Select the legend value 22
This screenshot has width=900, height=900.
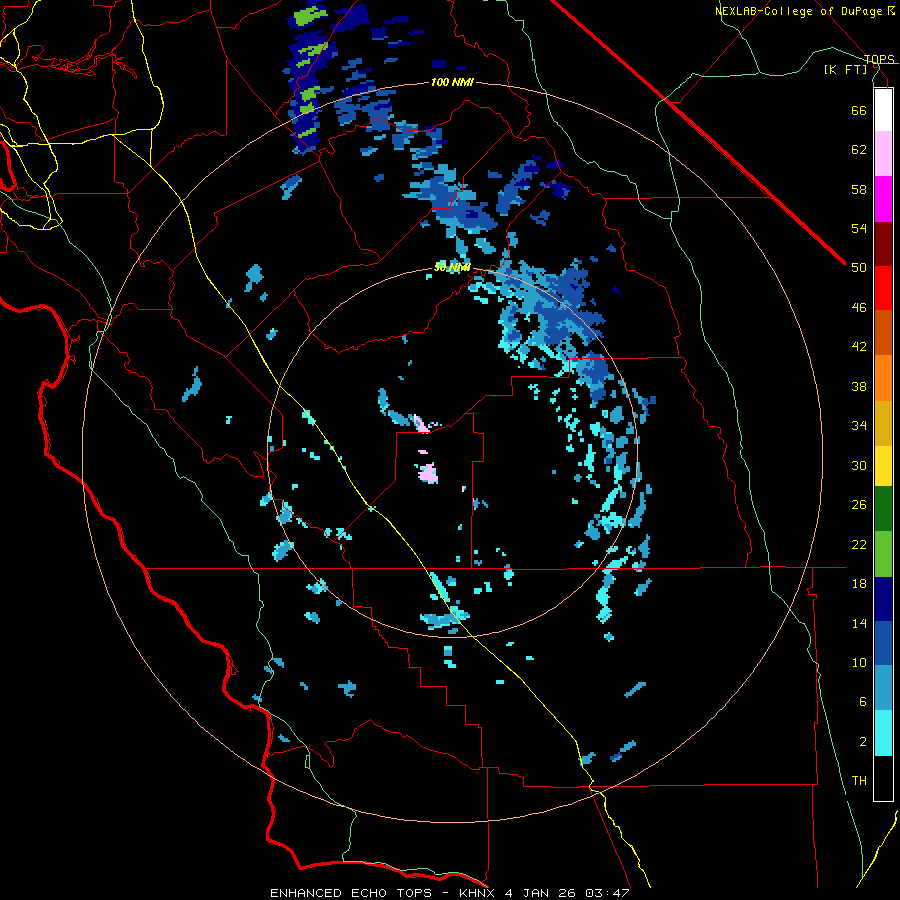tap(859, 544)
